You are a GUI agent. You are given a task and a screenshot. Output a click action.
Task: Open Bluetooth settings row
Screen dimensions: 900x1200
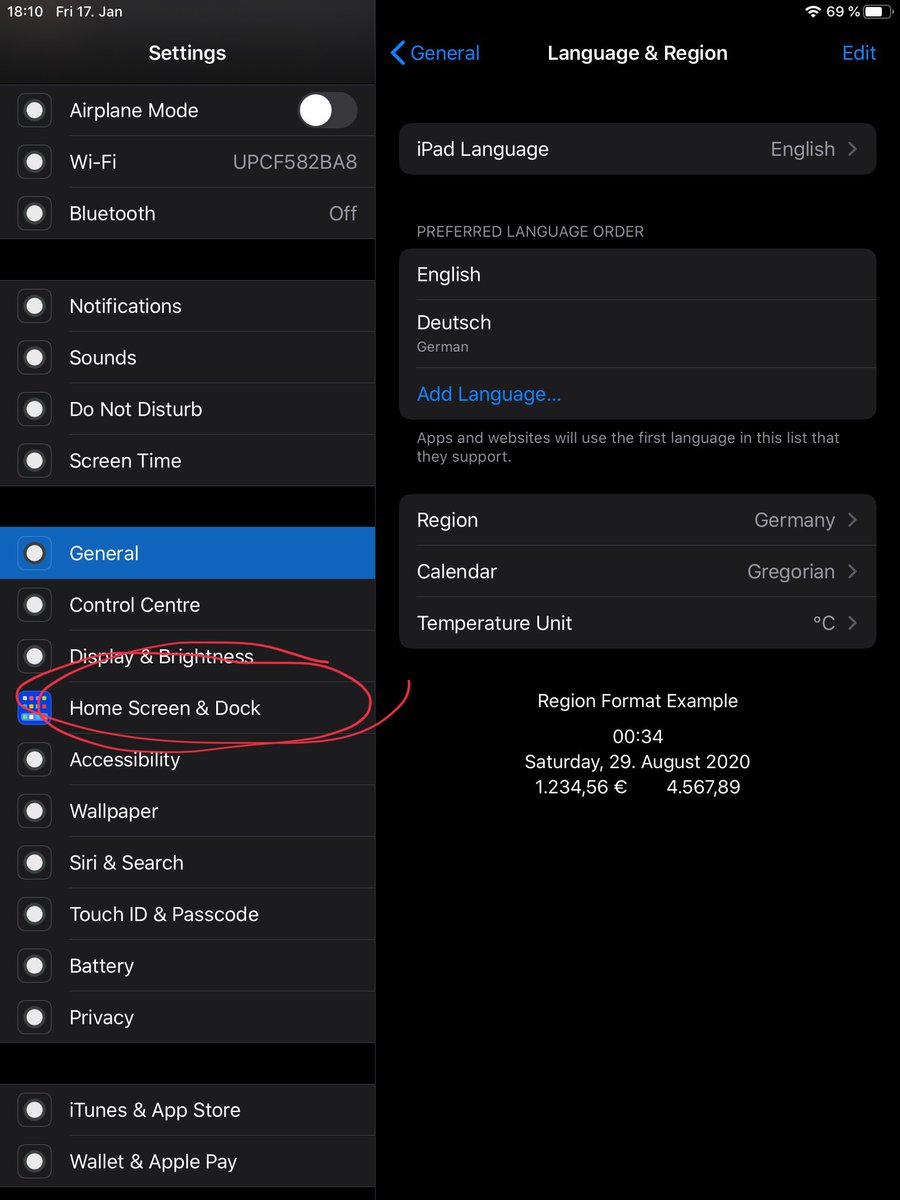pos(187,213)
